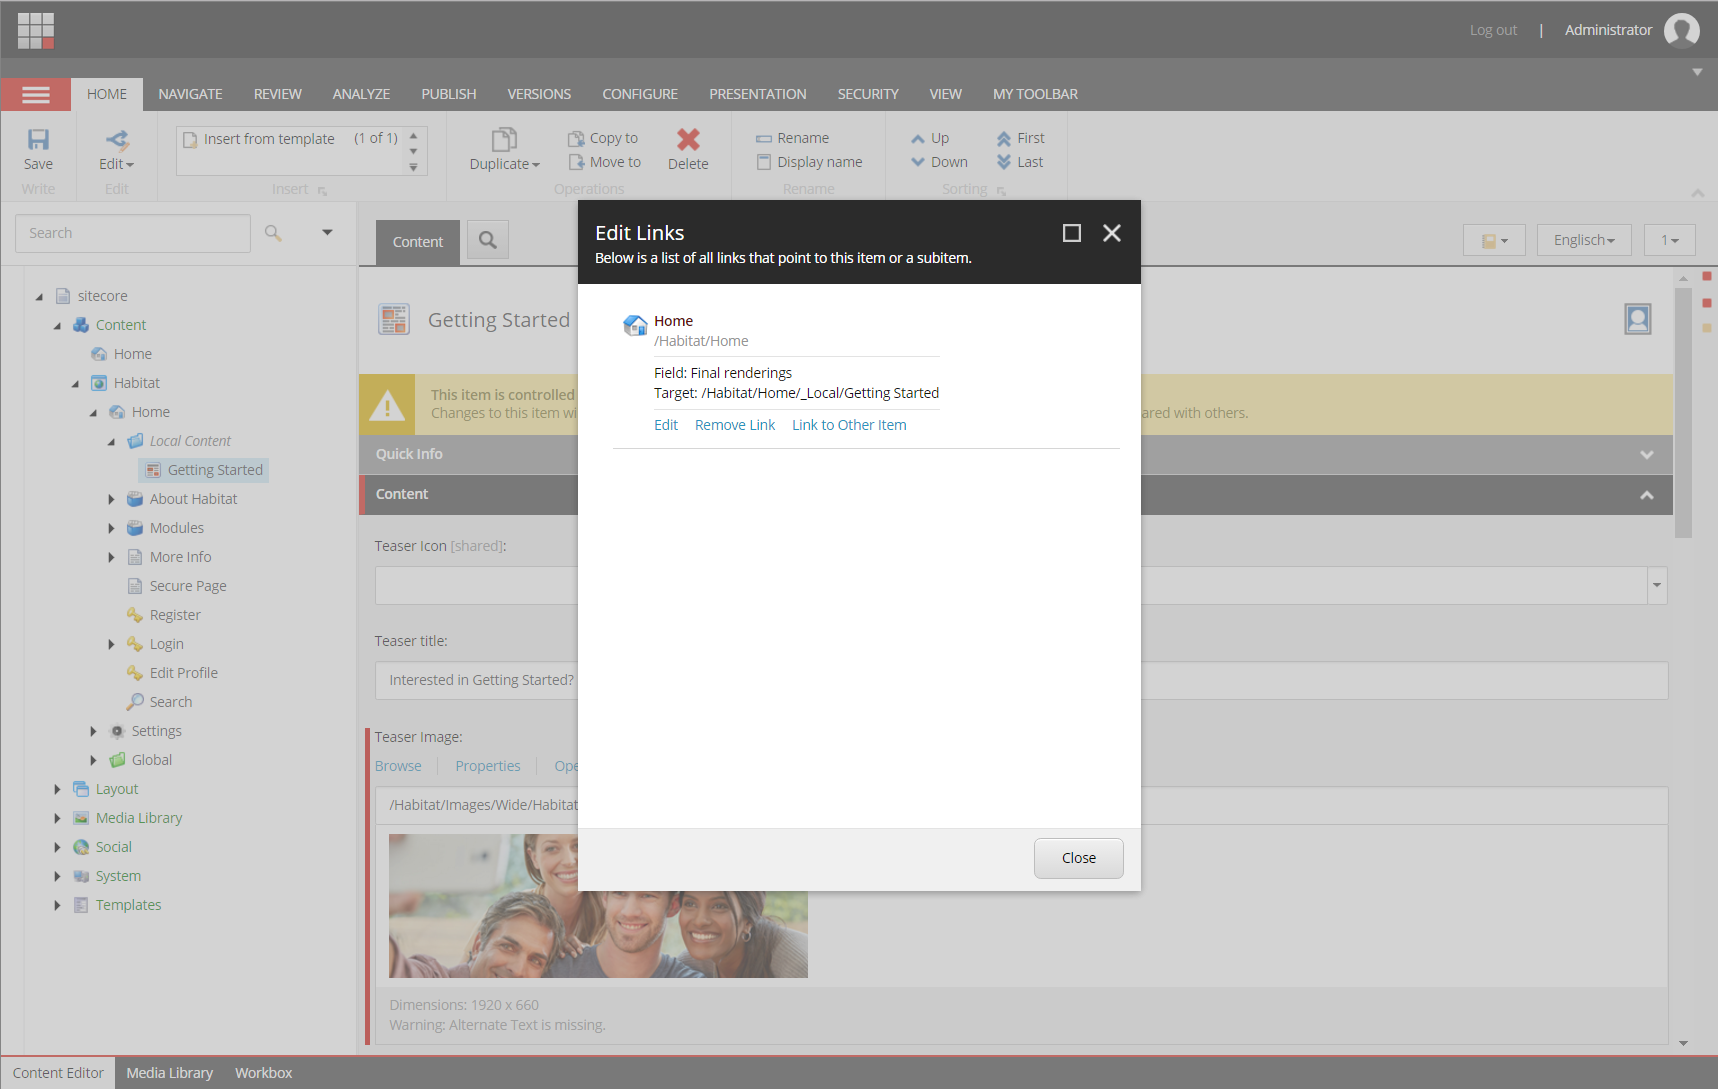Image resolution: width=1718 pixels, height=1089 pixels.
Task: Open the Sitecore launchpad grid icon
Action: point(36,30)
